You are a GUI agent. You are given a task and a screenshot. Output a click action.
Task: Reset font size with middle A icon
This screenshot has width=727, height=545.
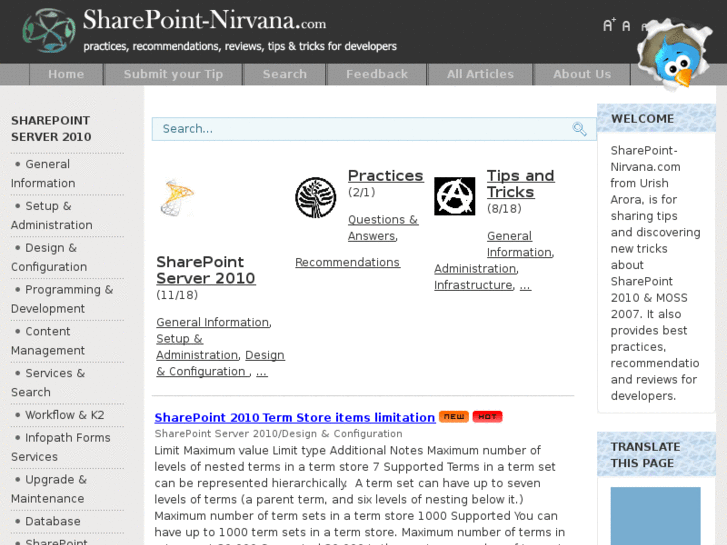[626, 26]
